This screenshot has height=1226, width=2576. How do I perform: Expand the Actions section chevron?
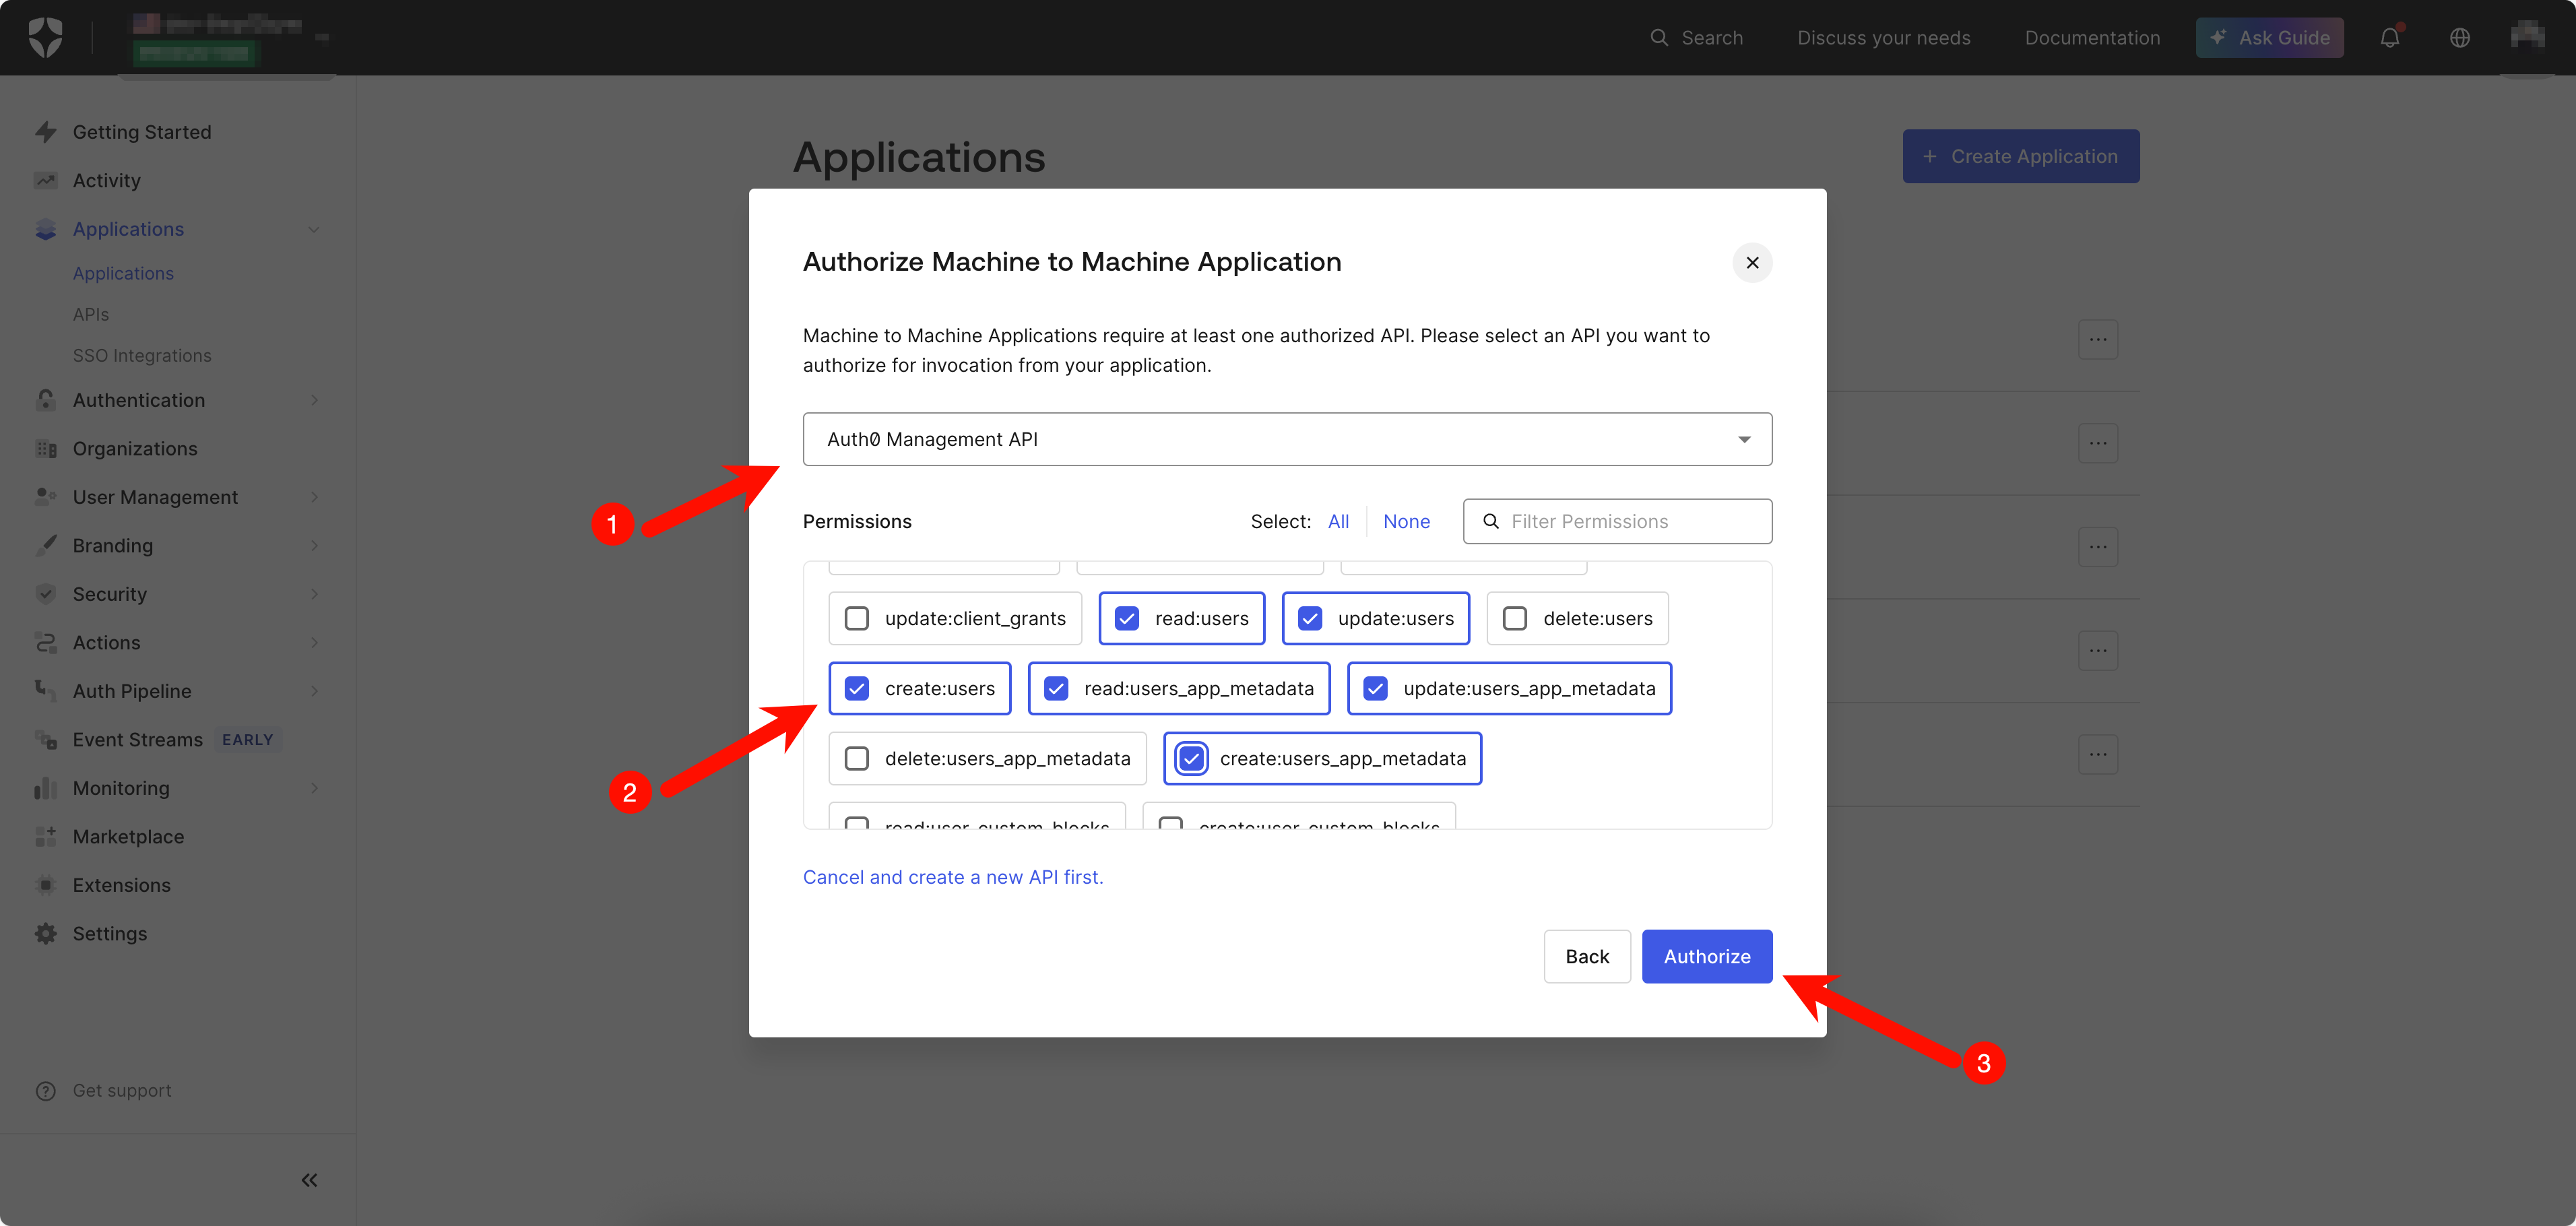click(314, 643)
